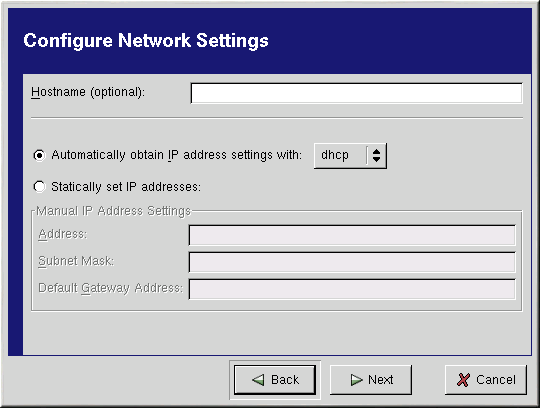Open the dhcp protocol dropdown
This screenshot has height=408, width=540.
click(x=350, y=156)
